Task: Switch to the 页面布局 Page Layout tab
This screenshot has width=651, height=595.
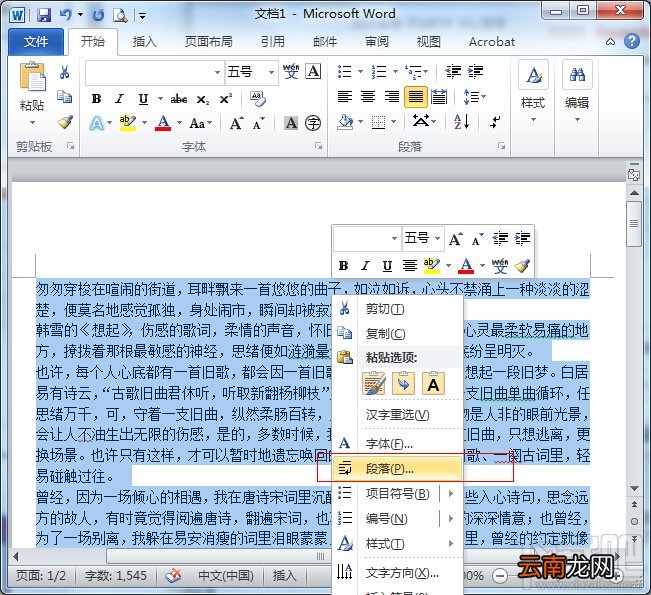Action: (x=208, y=42)
